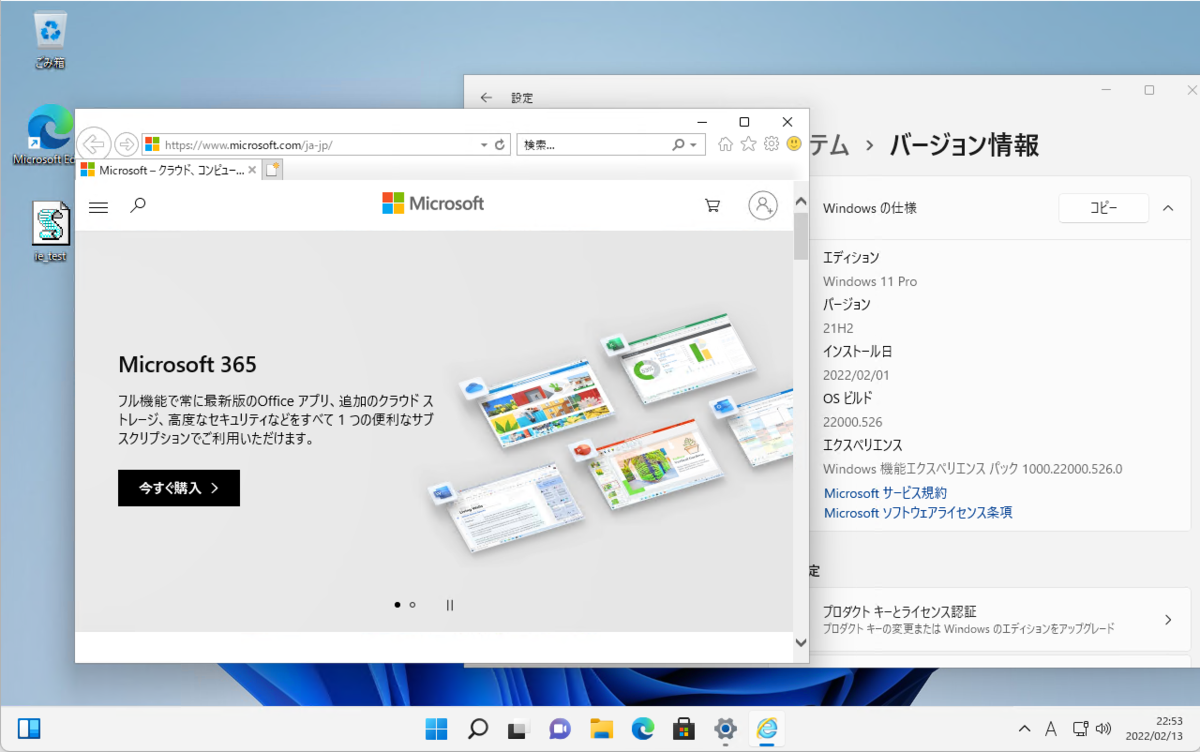Open IE favorites star icon
Viewport: 1200px width, 752px height.
tap(748, 144)
